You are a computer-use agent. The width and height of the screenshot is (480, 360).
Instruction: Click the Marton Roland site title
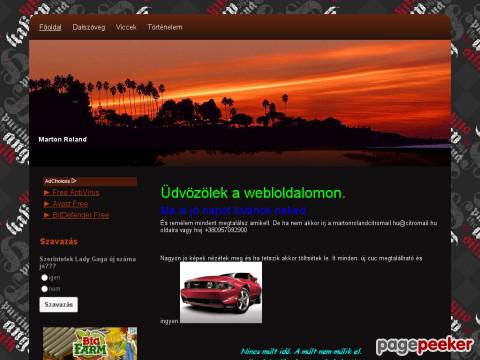(x=63, y=139)
